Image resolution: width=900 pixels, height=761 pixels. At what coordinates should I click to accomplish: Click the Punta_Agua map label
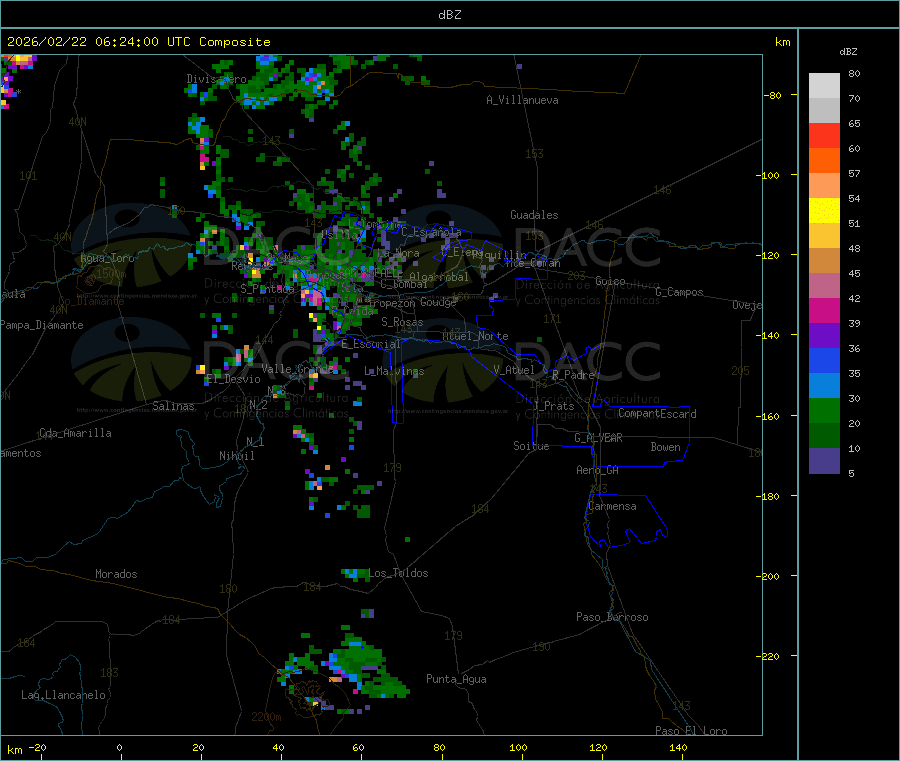pyautogui.click(x=456, y=679)
